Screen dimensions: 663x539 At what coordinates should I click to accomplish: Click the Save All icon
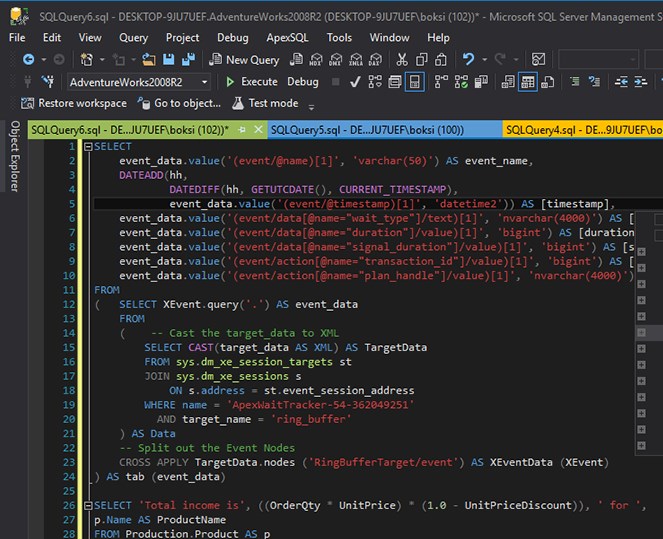189,60
